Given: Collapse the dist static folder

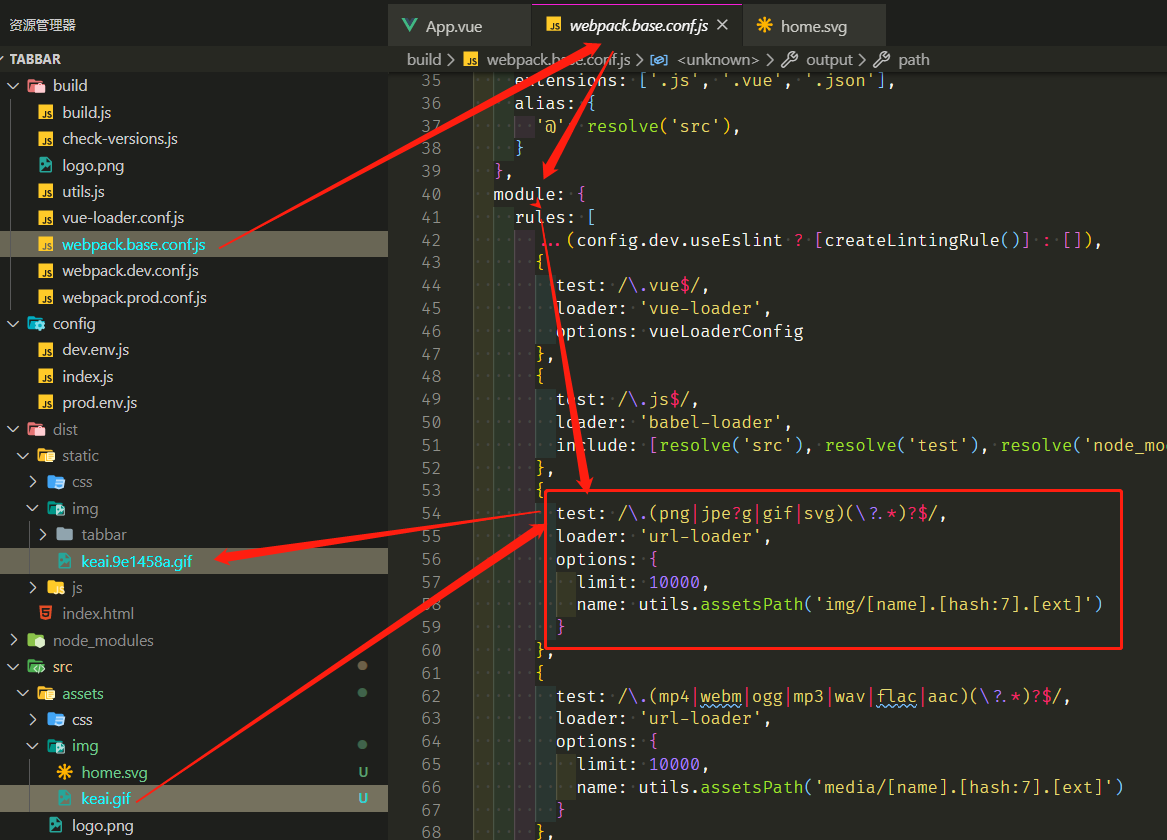Looking at the screenshot, I should pos(22,455).
